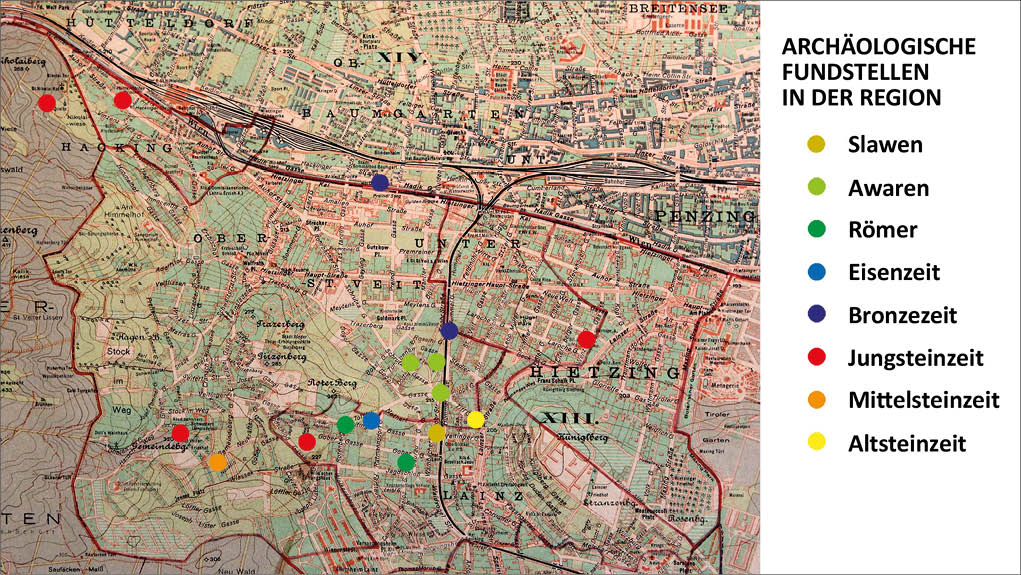Click the 'BAUMGARTEN' district label

(x=413, y=113)
